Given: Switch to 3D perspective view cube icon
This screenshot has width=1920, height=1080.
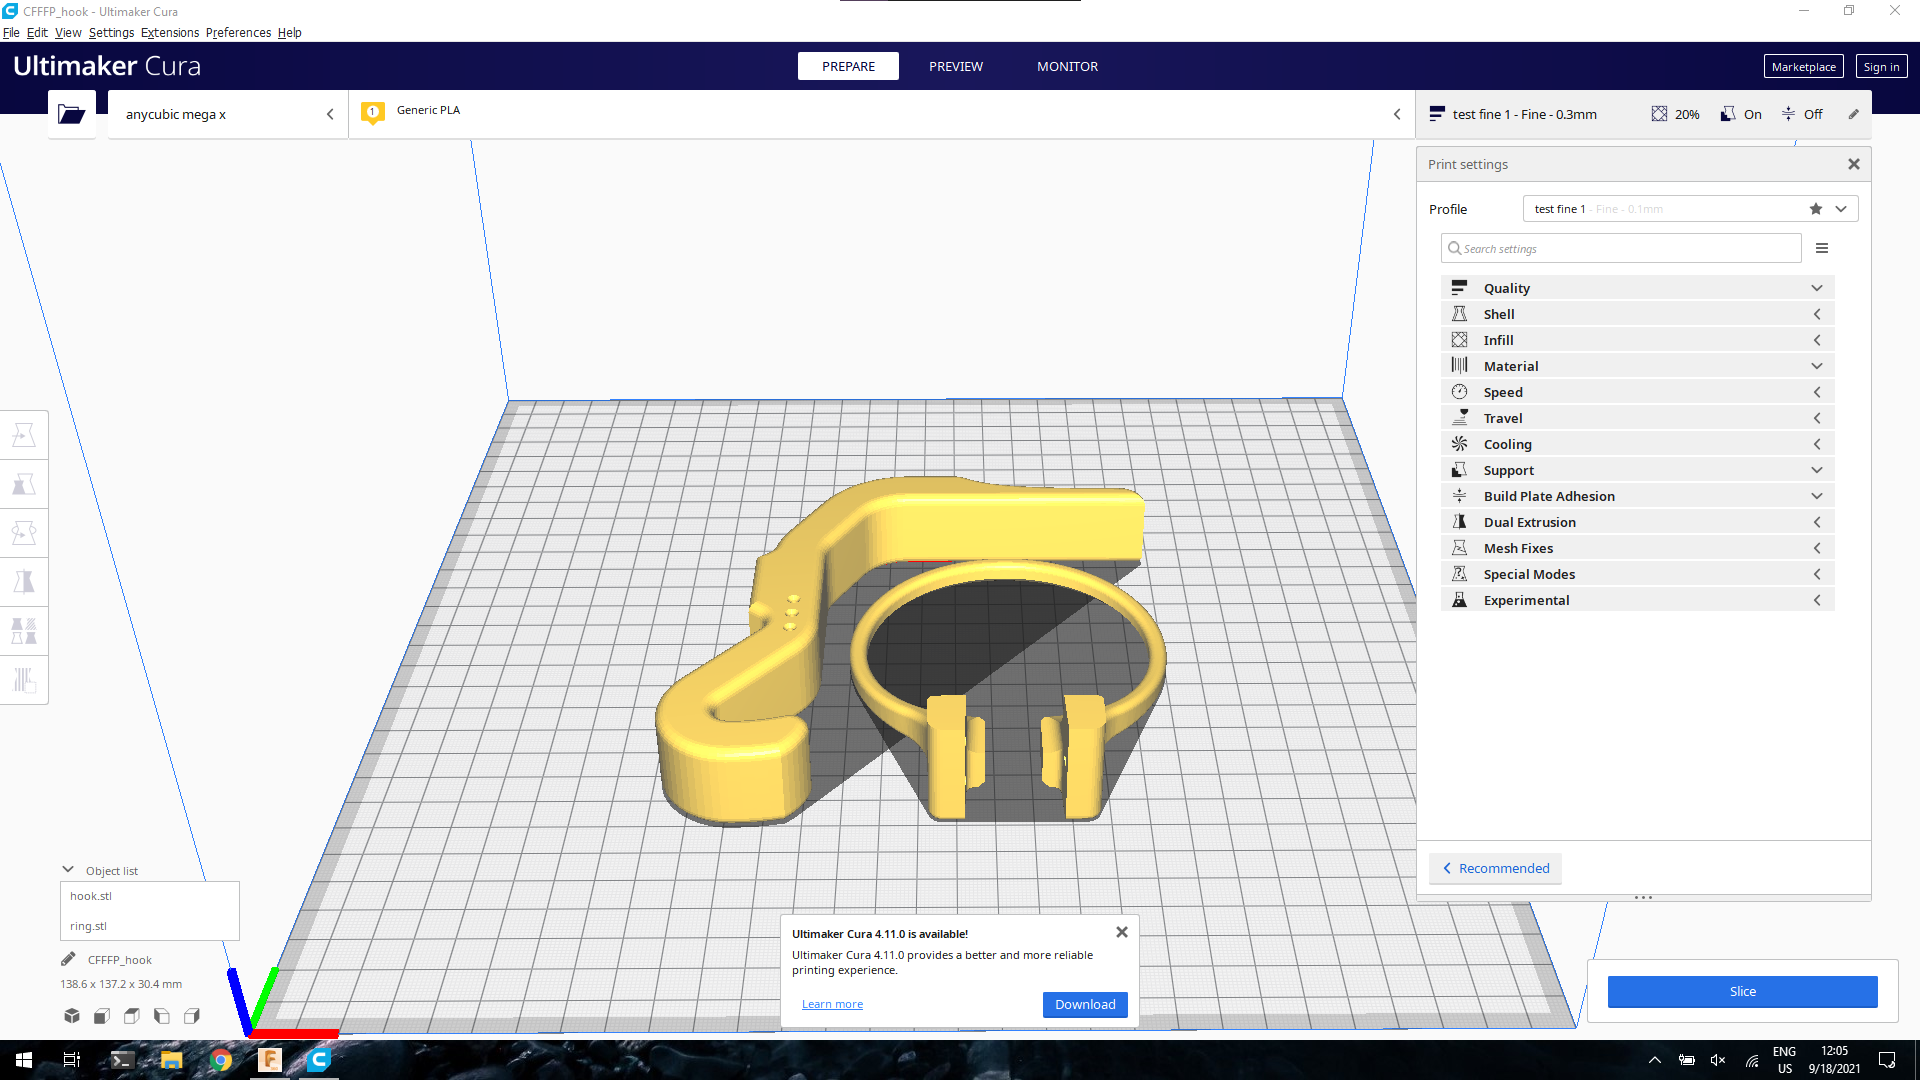Looking at the screenshot, I should point(72,1016).
